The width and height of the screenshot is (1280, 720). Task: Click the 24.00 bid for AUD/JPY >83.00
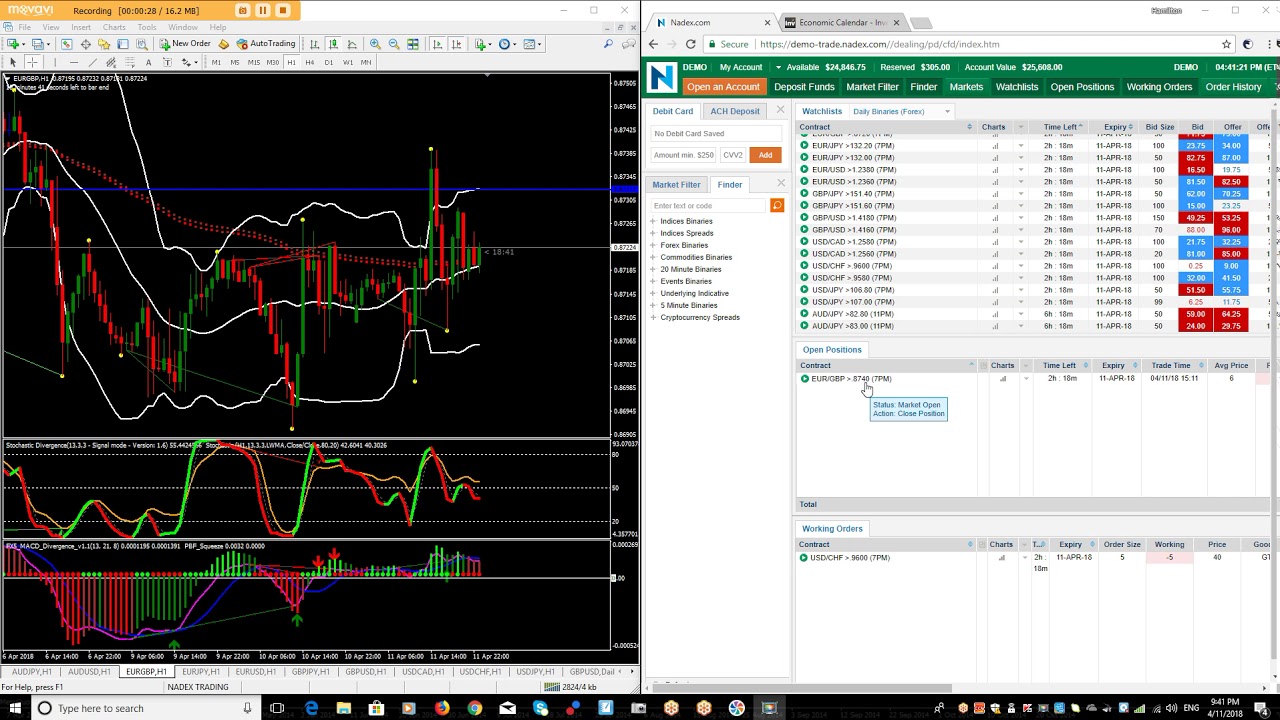(x=1196, y=326)
